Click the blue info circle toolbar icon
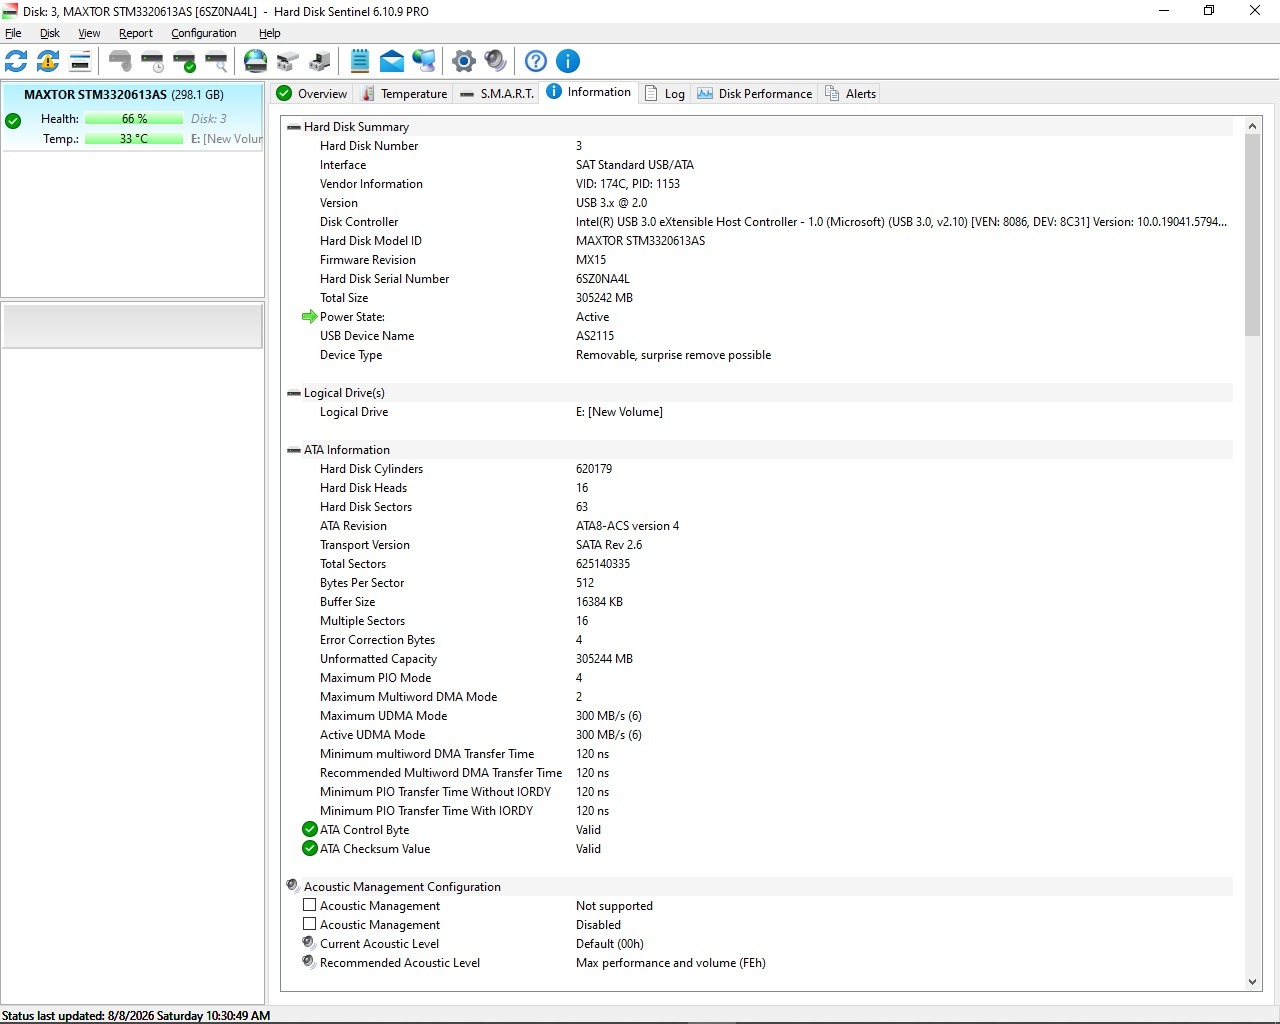The image size is (1280, 1024). click(568, 61)
